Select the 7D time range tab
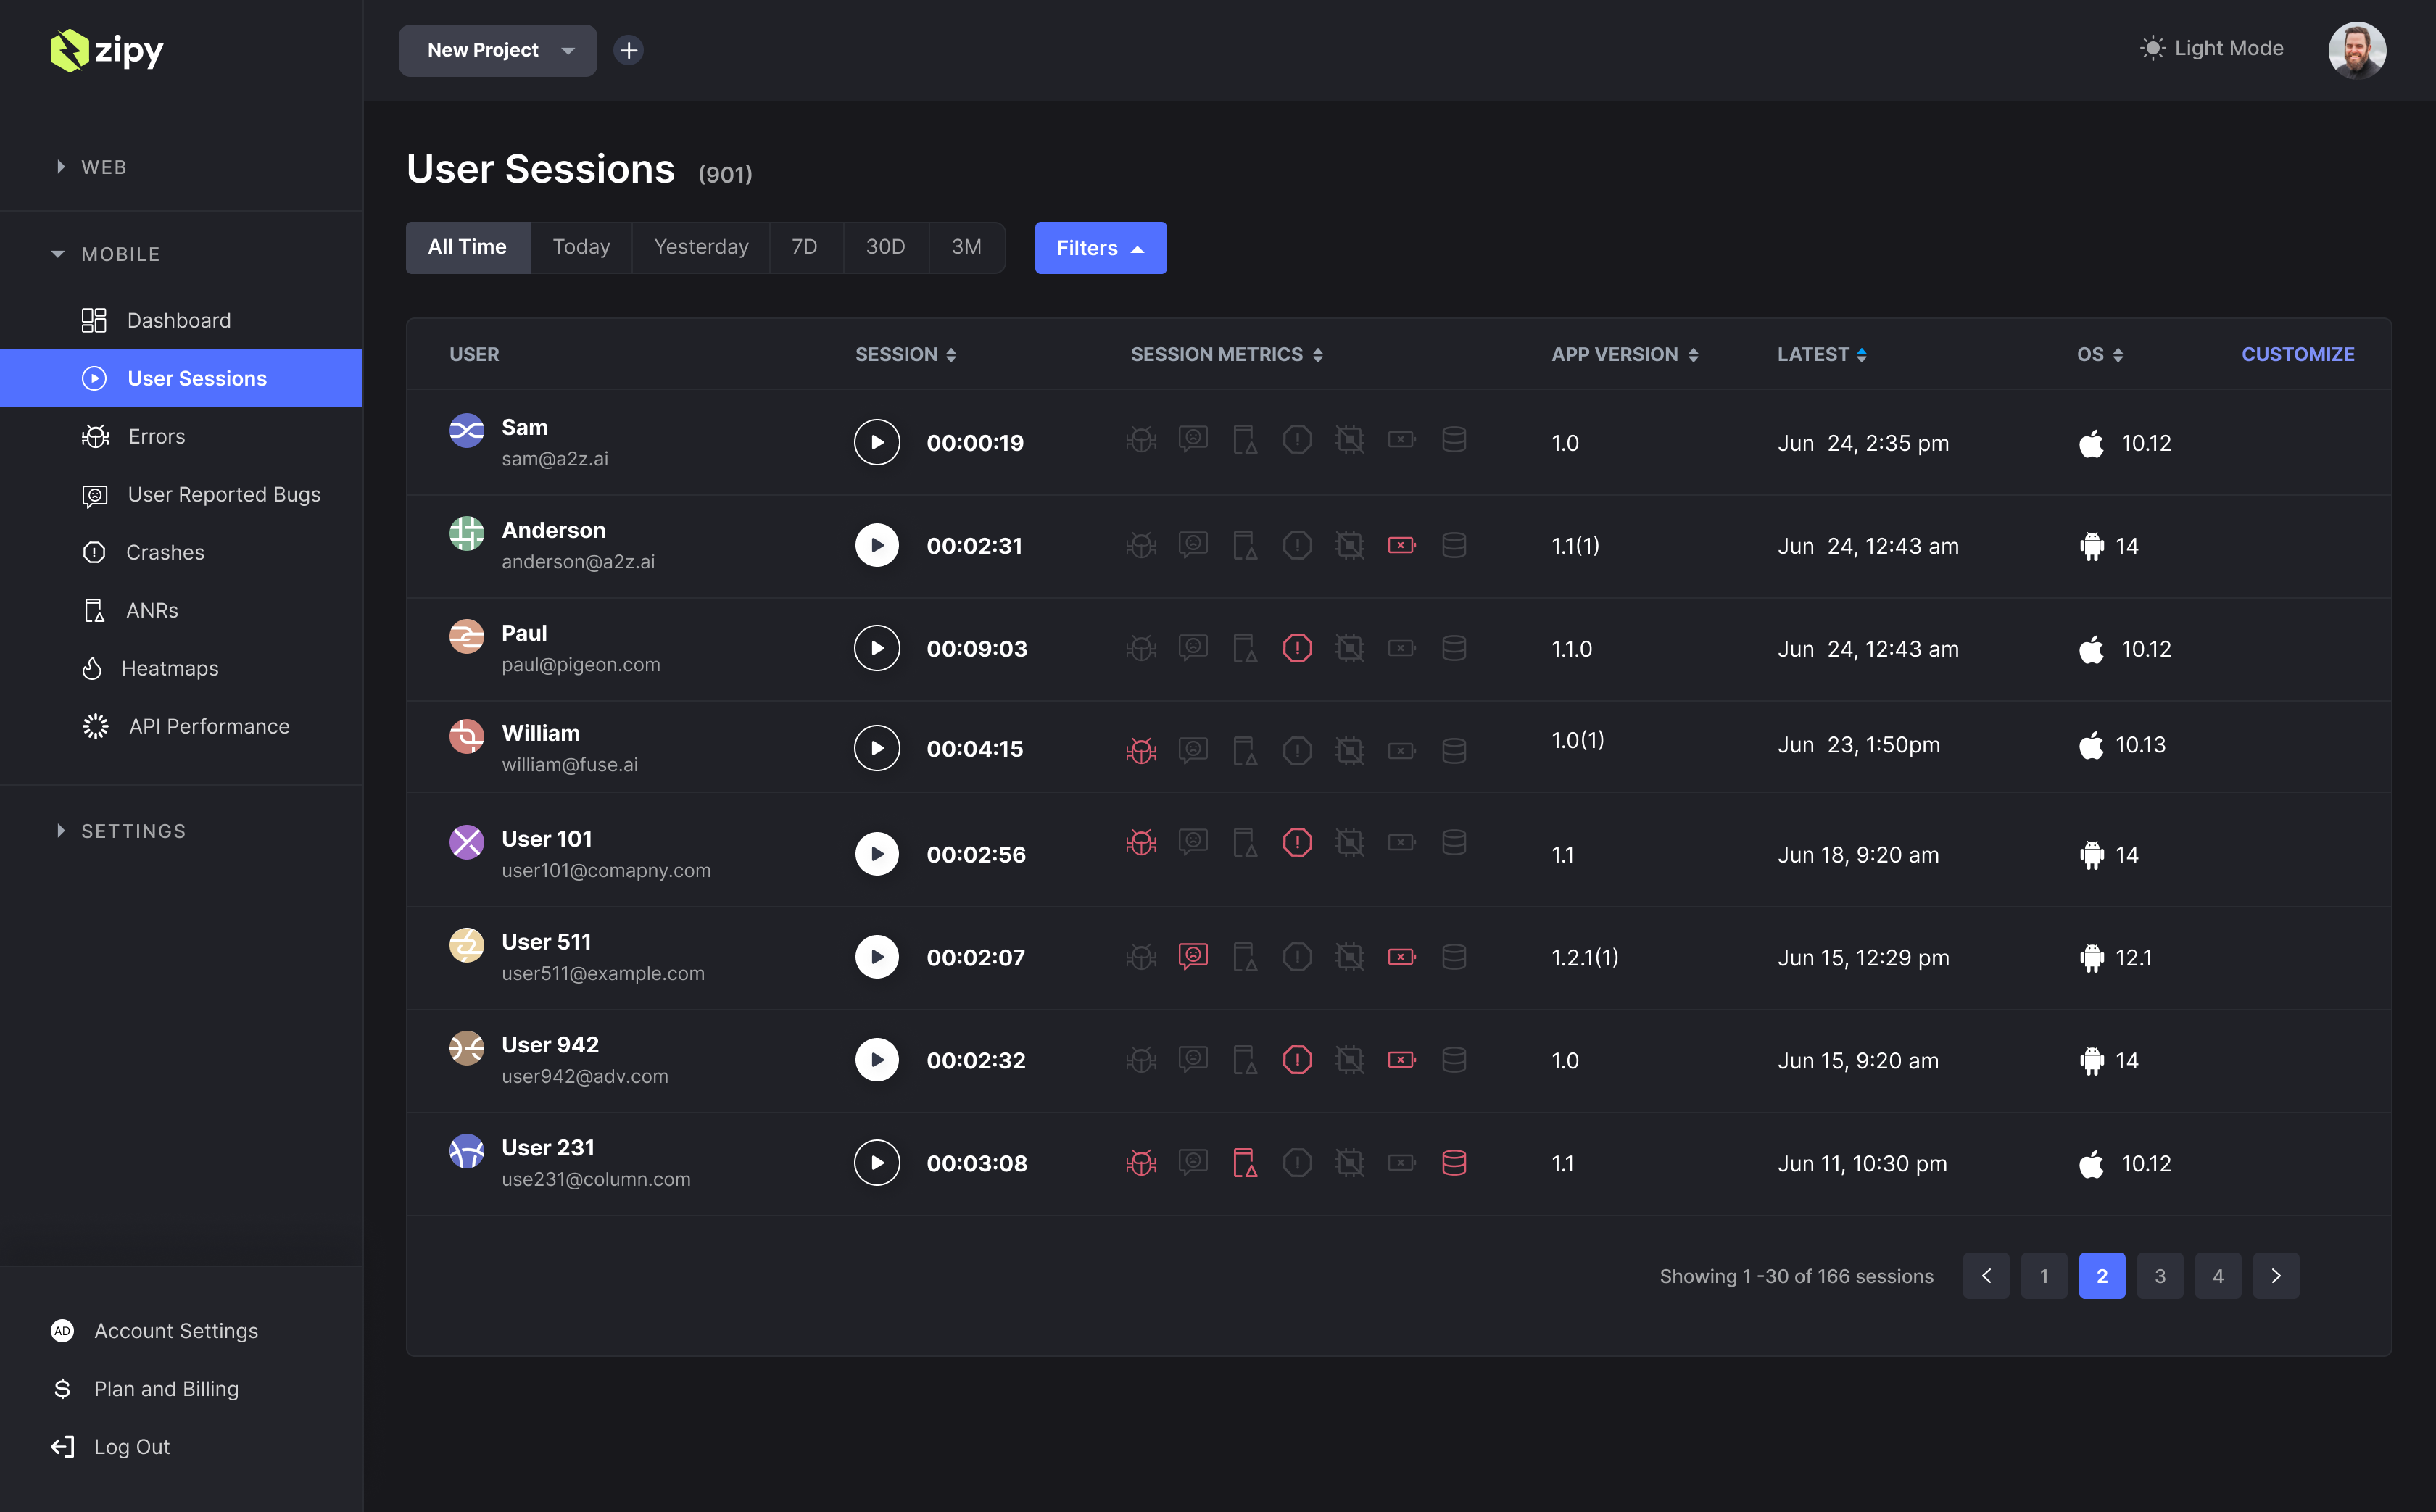This screenshot has width=2436, height=1512. 804,247
